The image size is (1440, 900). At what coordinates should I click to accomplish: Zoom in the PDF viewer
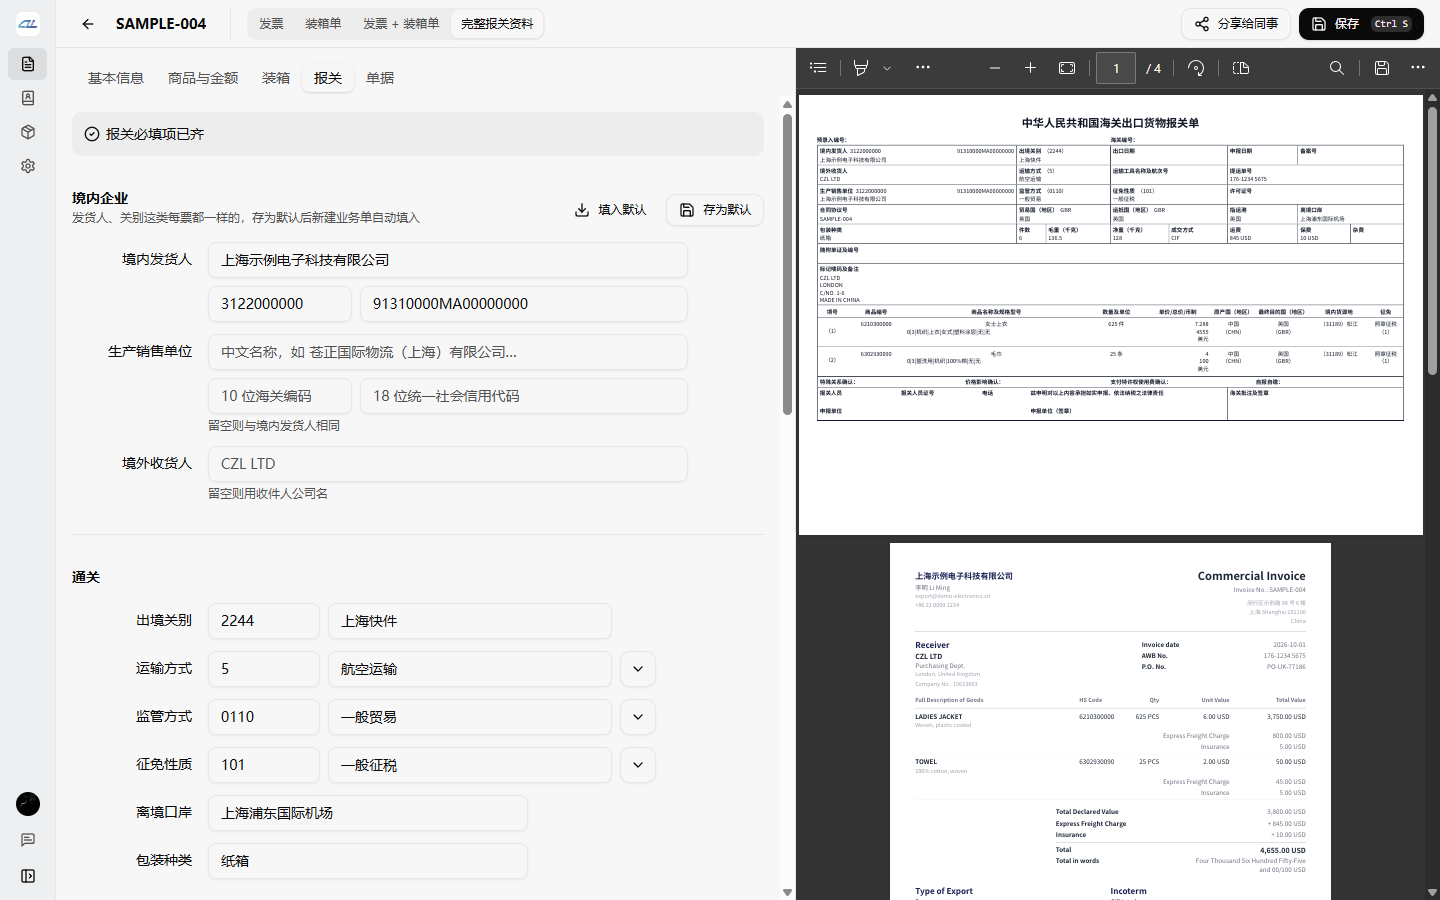point(1030,68)
